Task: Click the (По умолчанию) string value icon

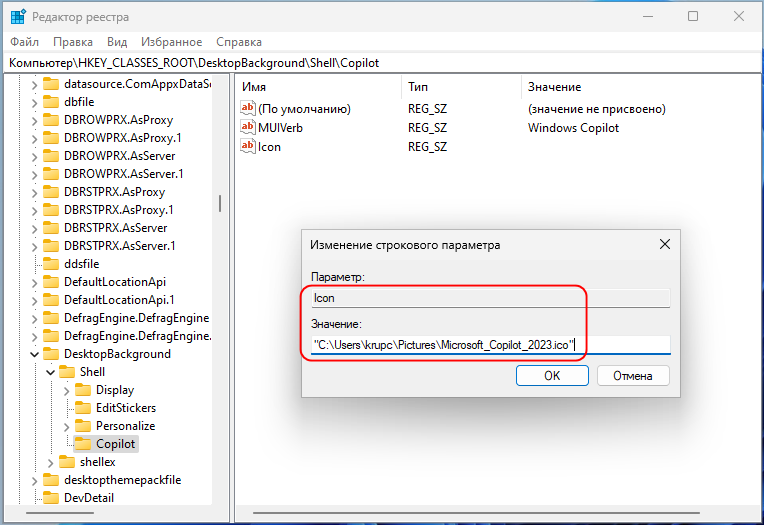Action: (248, 108)
